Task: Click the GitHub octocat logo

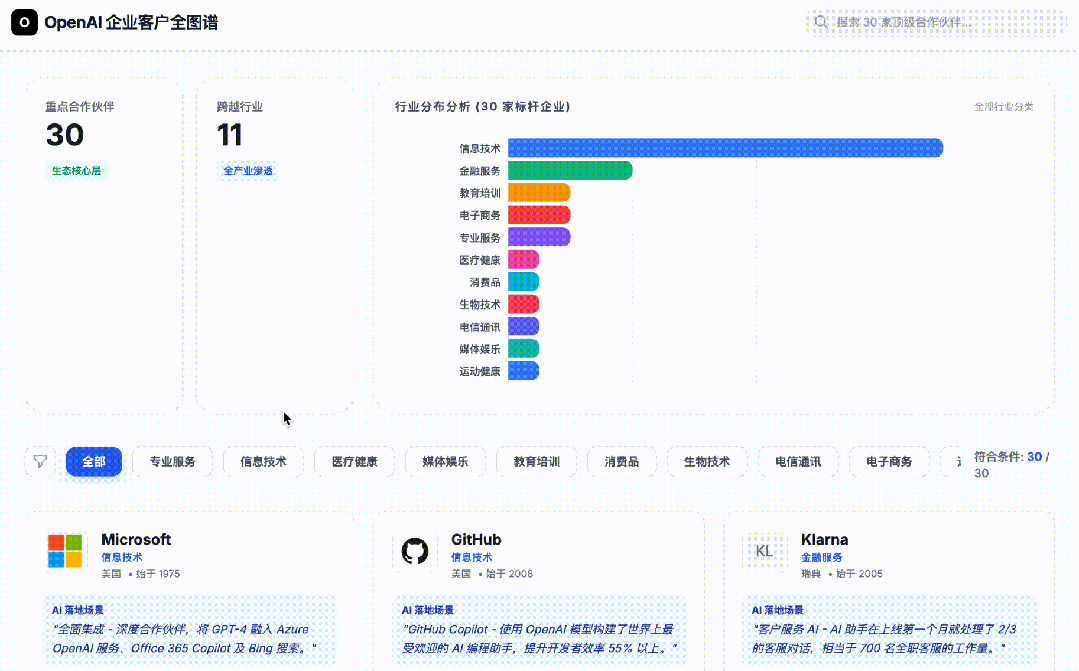Action: [415, 551]
